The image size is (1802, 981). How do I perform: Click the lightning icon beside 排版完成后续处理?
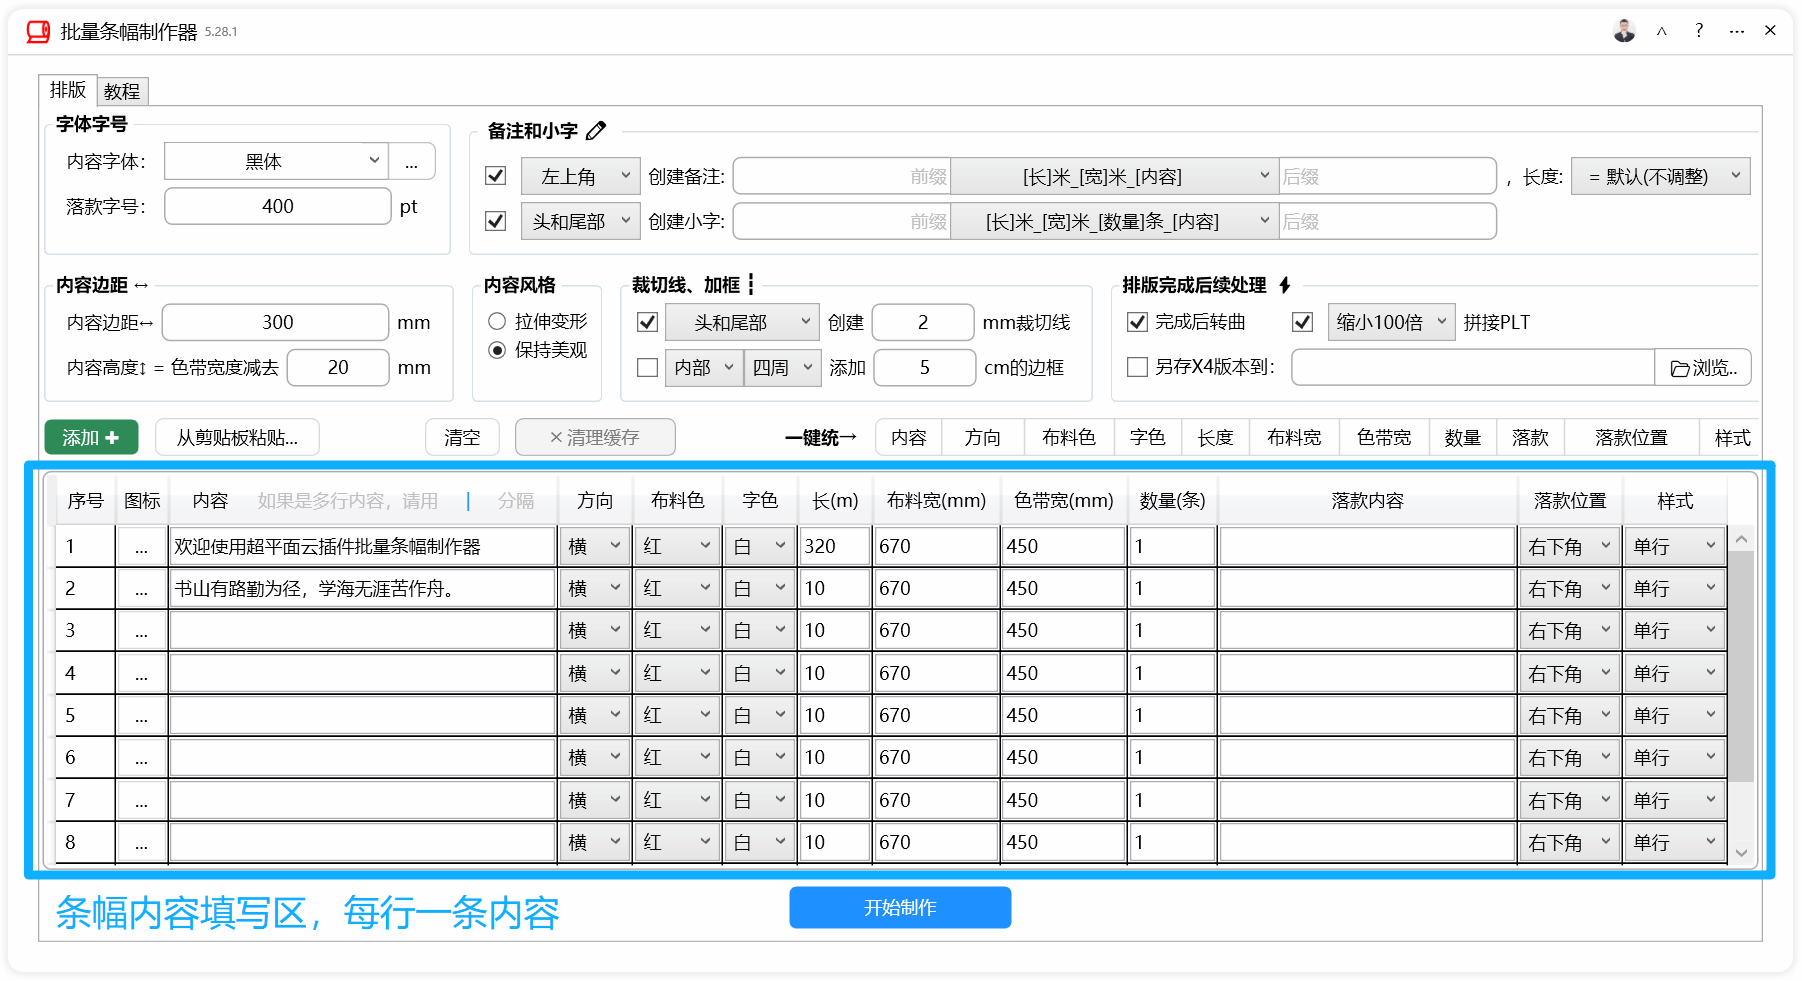pos(1284,285)
